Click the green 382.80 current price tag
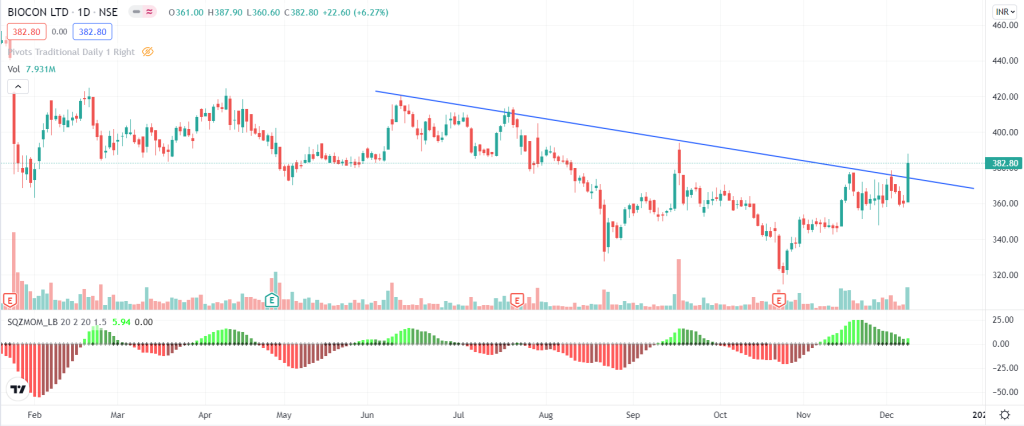The height and width of the screenshot is (426, 1024). point(1004,163)
